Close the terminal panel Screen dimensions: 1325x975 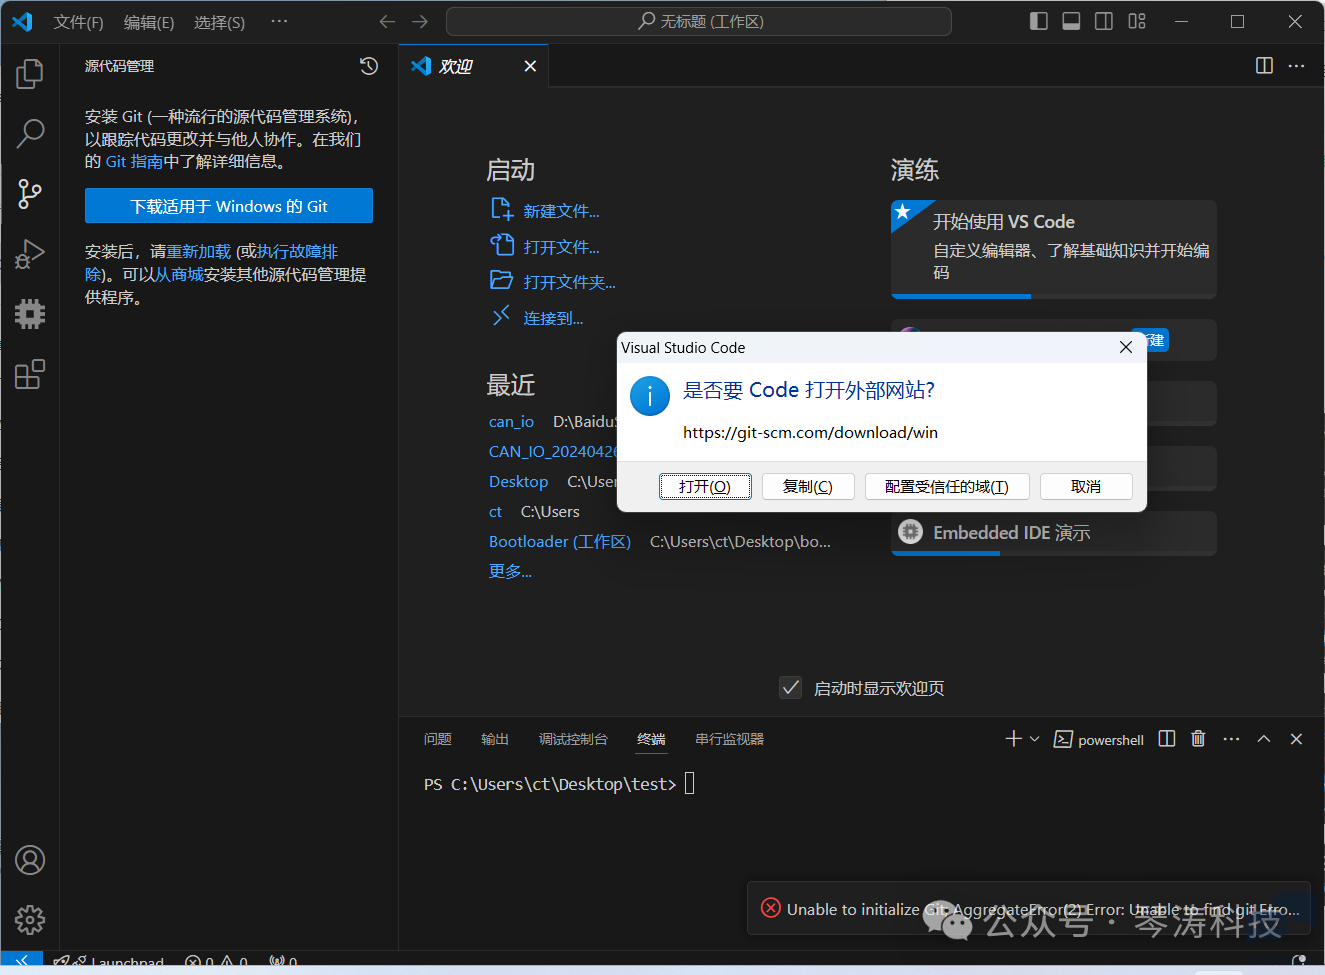coord(1297,739)
